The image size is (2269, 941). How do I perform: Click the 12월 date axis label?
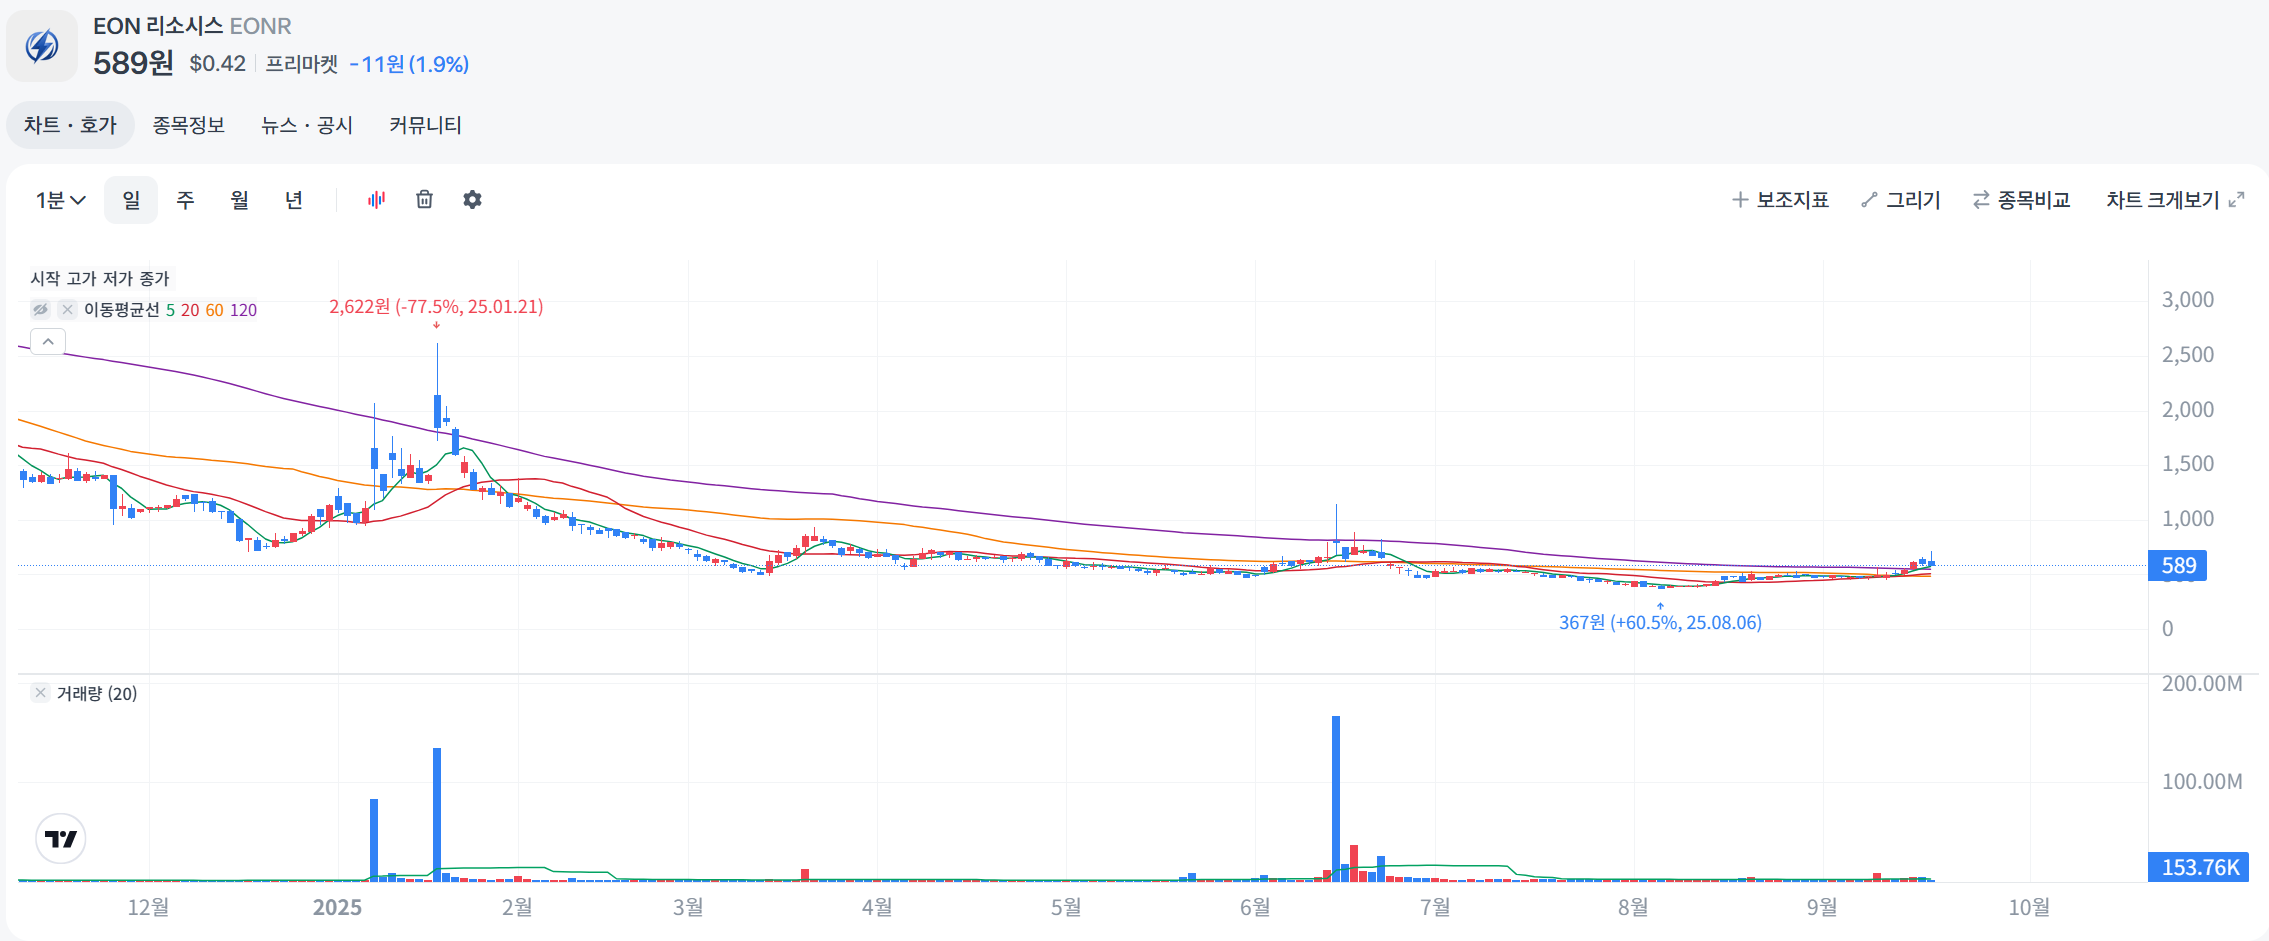tap(148, 907)
